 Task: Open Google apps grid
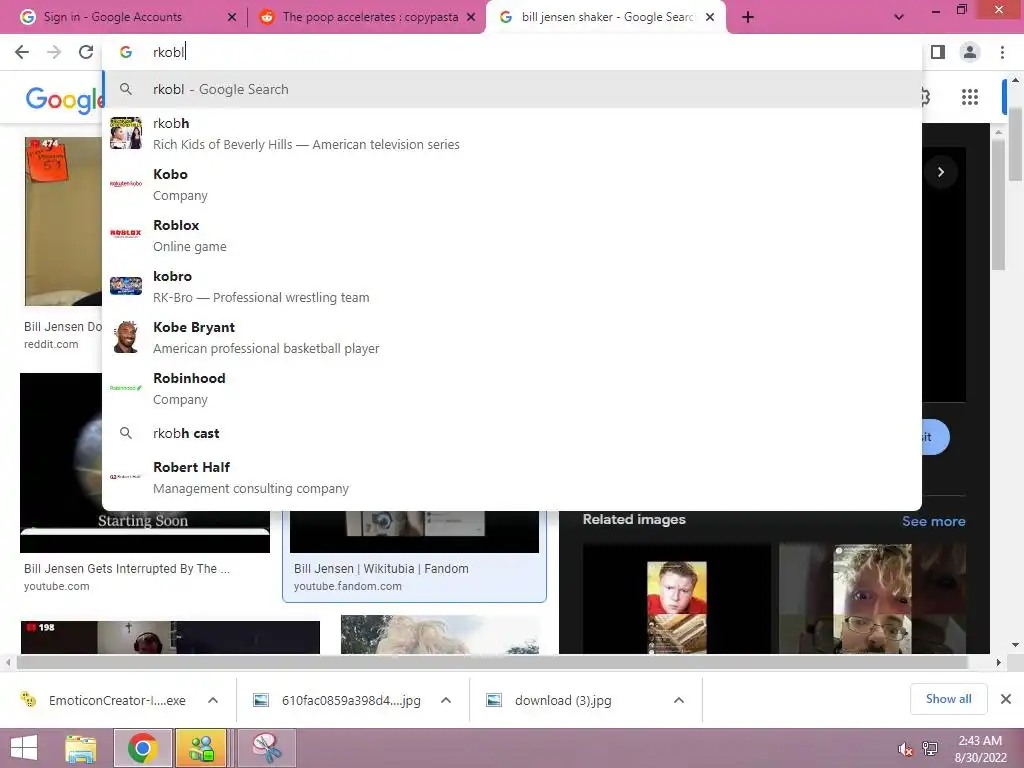pos(970,97)
